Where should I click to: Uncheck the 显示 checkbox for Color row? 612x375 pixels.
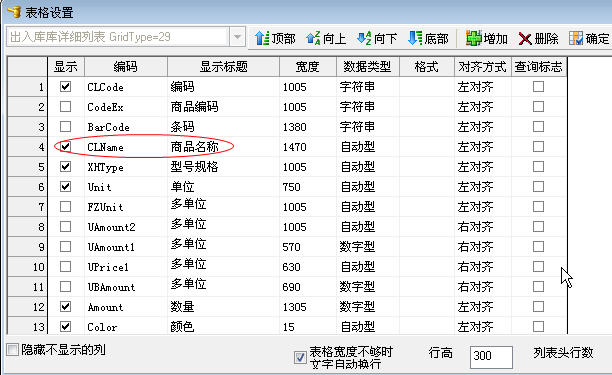pyautogui.click(x=66, y=326)
